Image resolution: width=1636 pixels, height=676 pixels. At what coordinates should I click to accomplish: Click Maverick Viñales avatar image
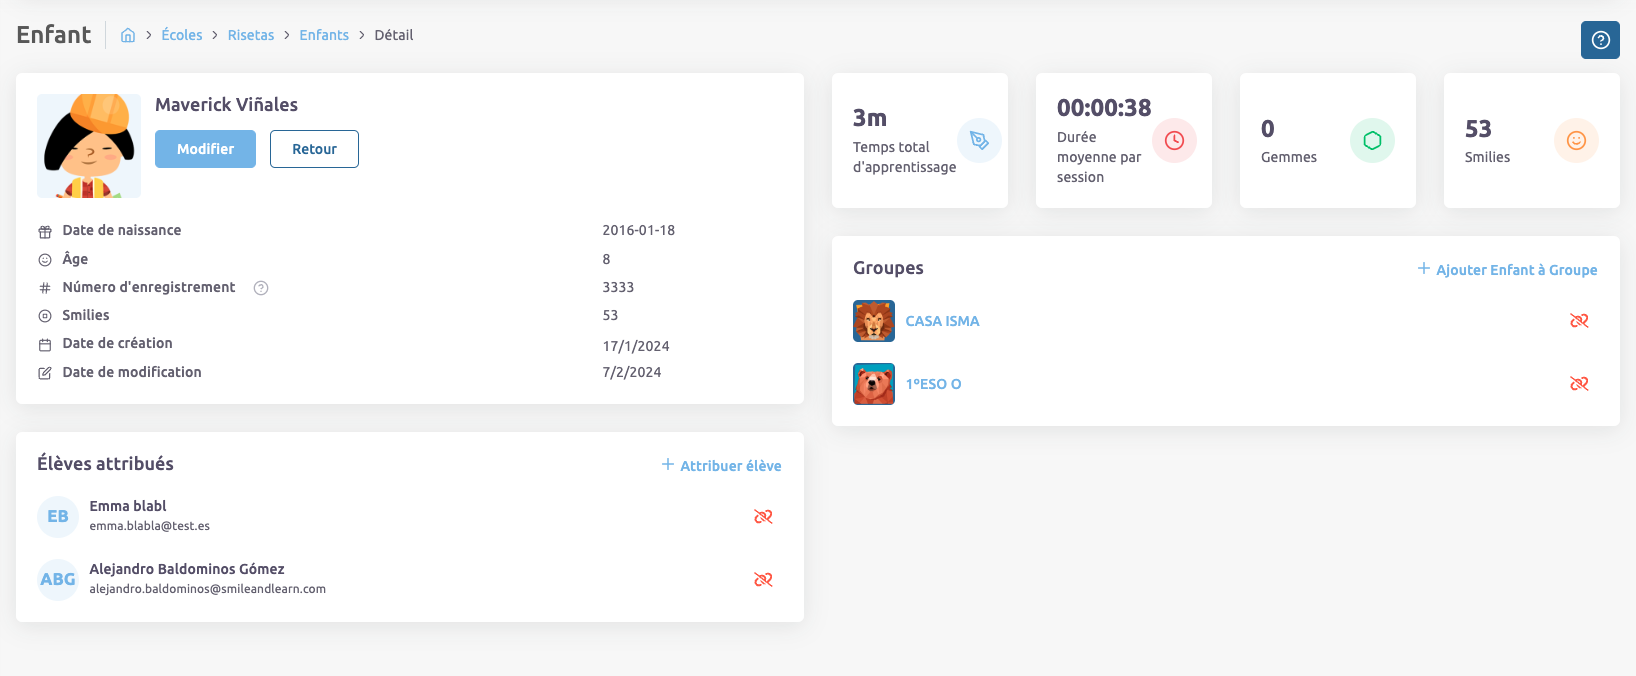[89, 146]
